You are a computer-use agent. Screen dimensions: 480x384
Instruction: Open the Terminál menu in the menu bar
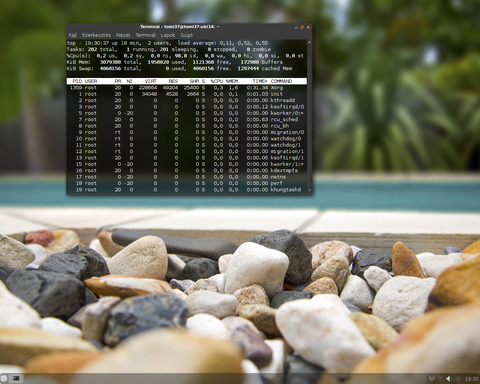pos(145,35)
